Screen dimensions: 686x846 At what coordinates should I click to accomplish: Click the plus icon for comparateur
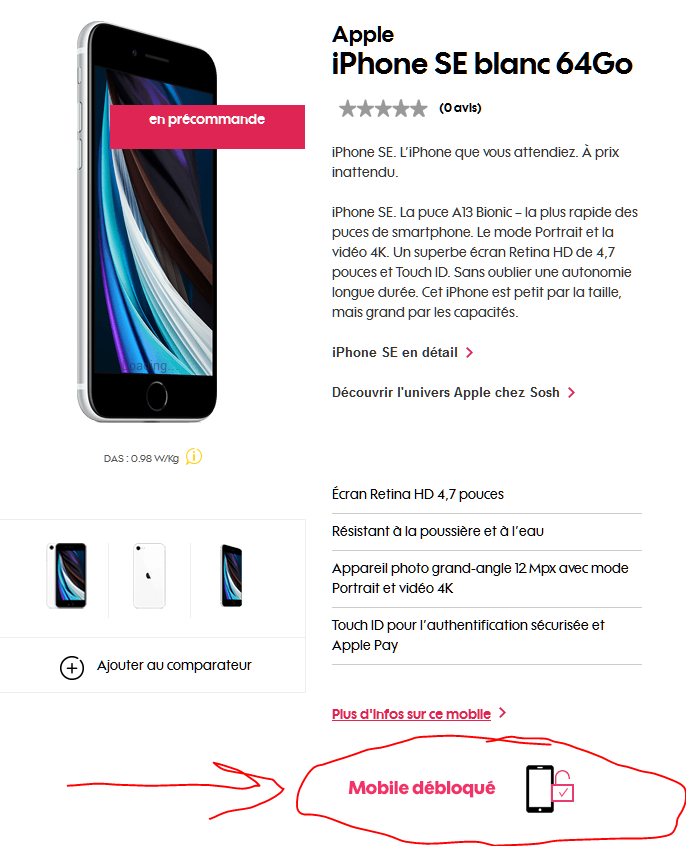pos(72,668)
